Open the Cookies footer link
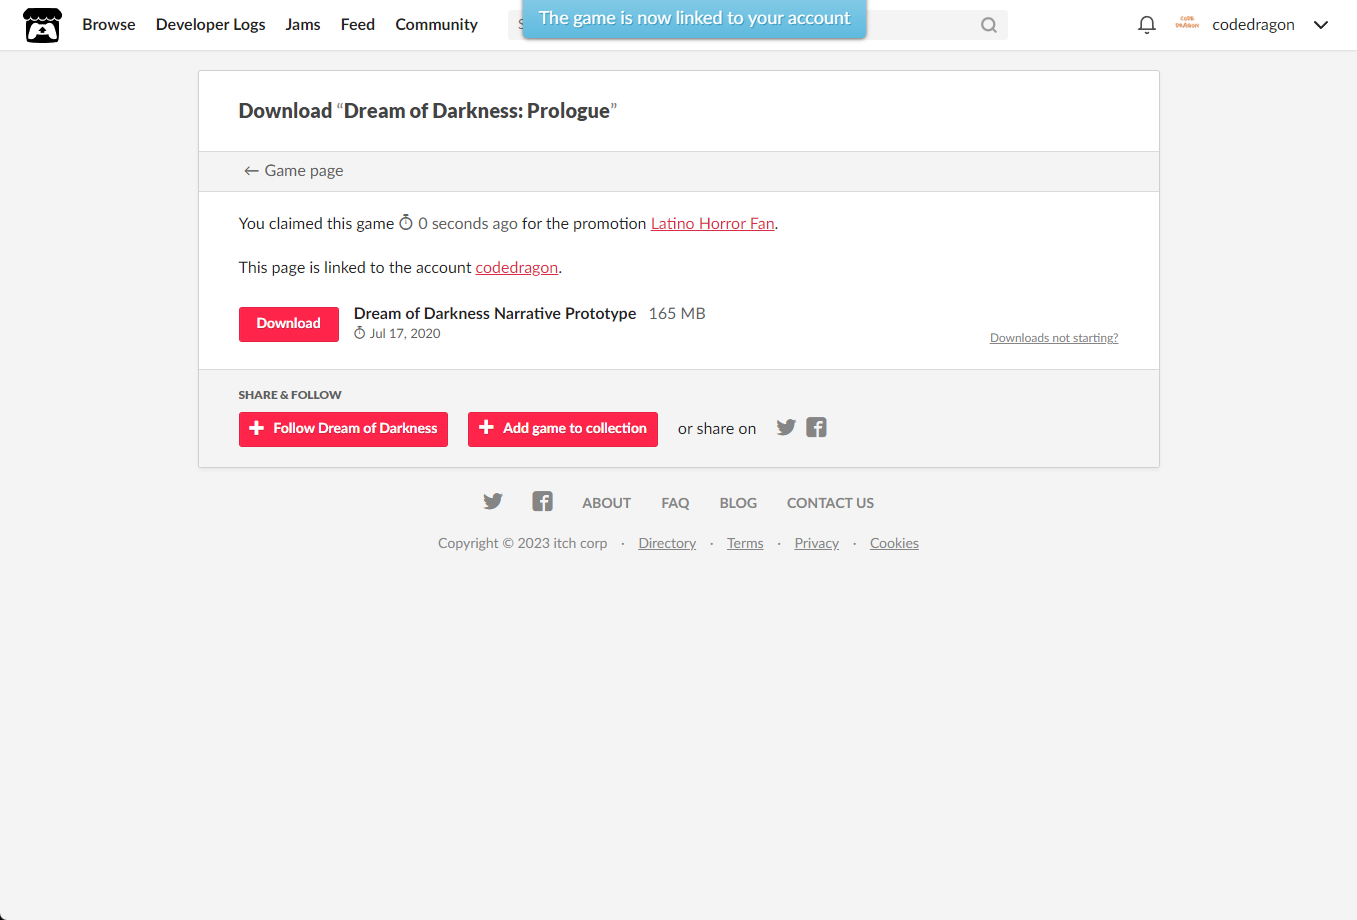The height and width of the screenshot is (920, 1357). 894,543
